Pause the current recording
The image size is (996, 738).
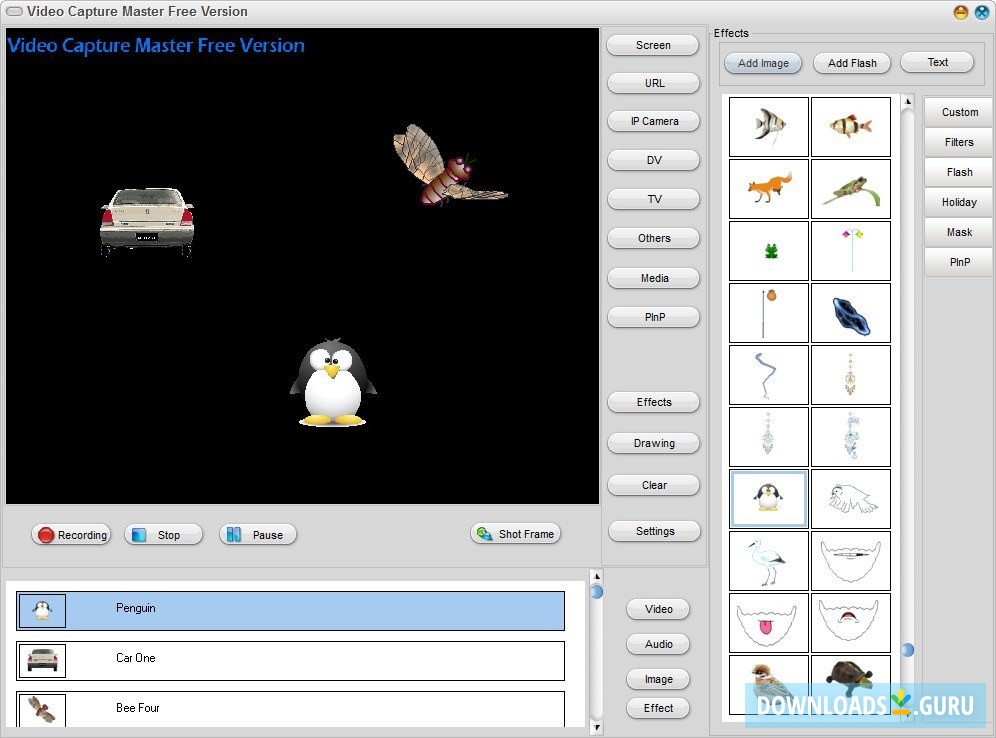coord(257,534)
